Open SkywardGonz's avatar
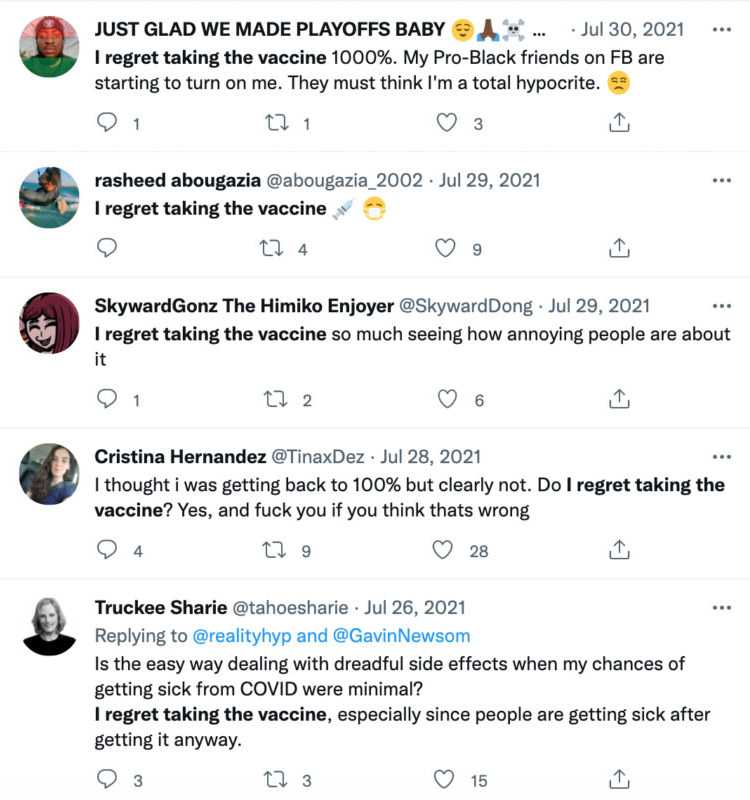This screenshot has height=800, width=750. click(48, 323)
